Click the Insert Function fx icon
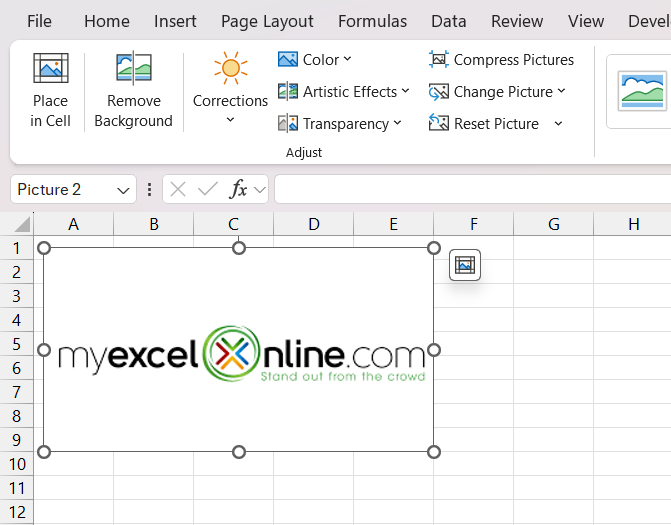 (x=238, y=189)
